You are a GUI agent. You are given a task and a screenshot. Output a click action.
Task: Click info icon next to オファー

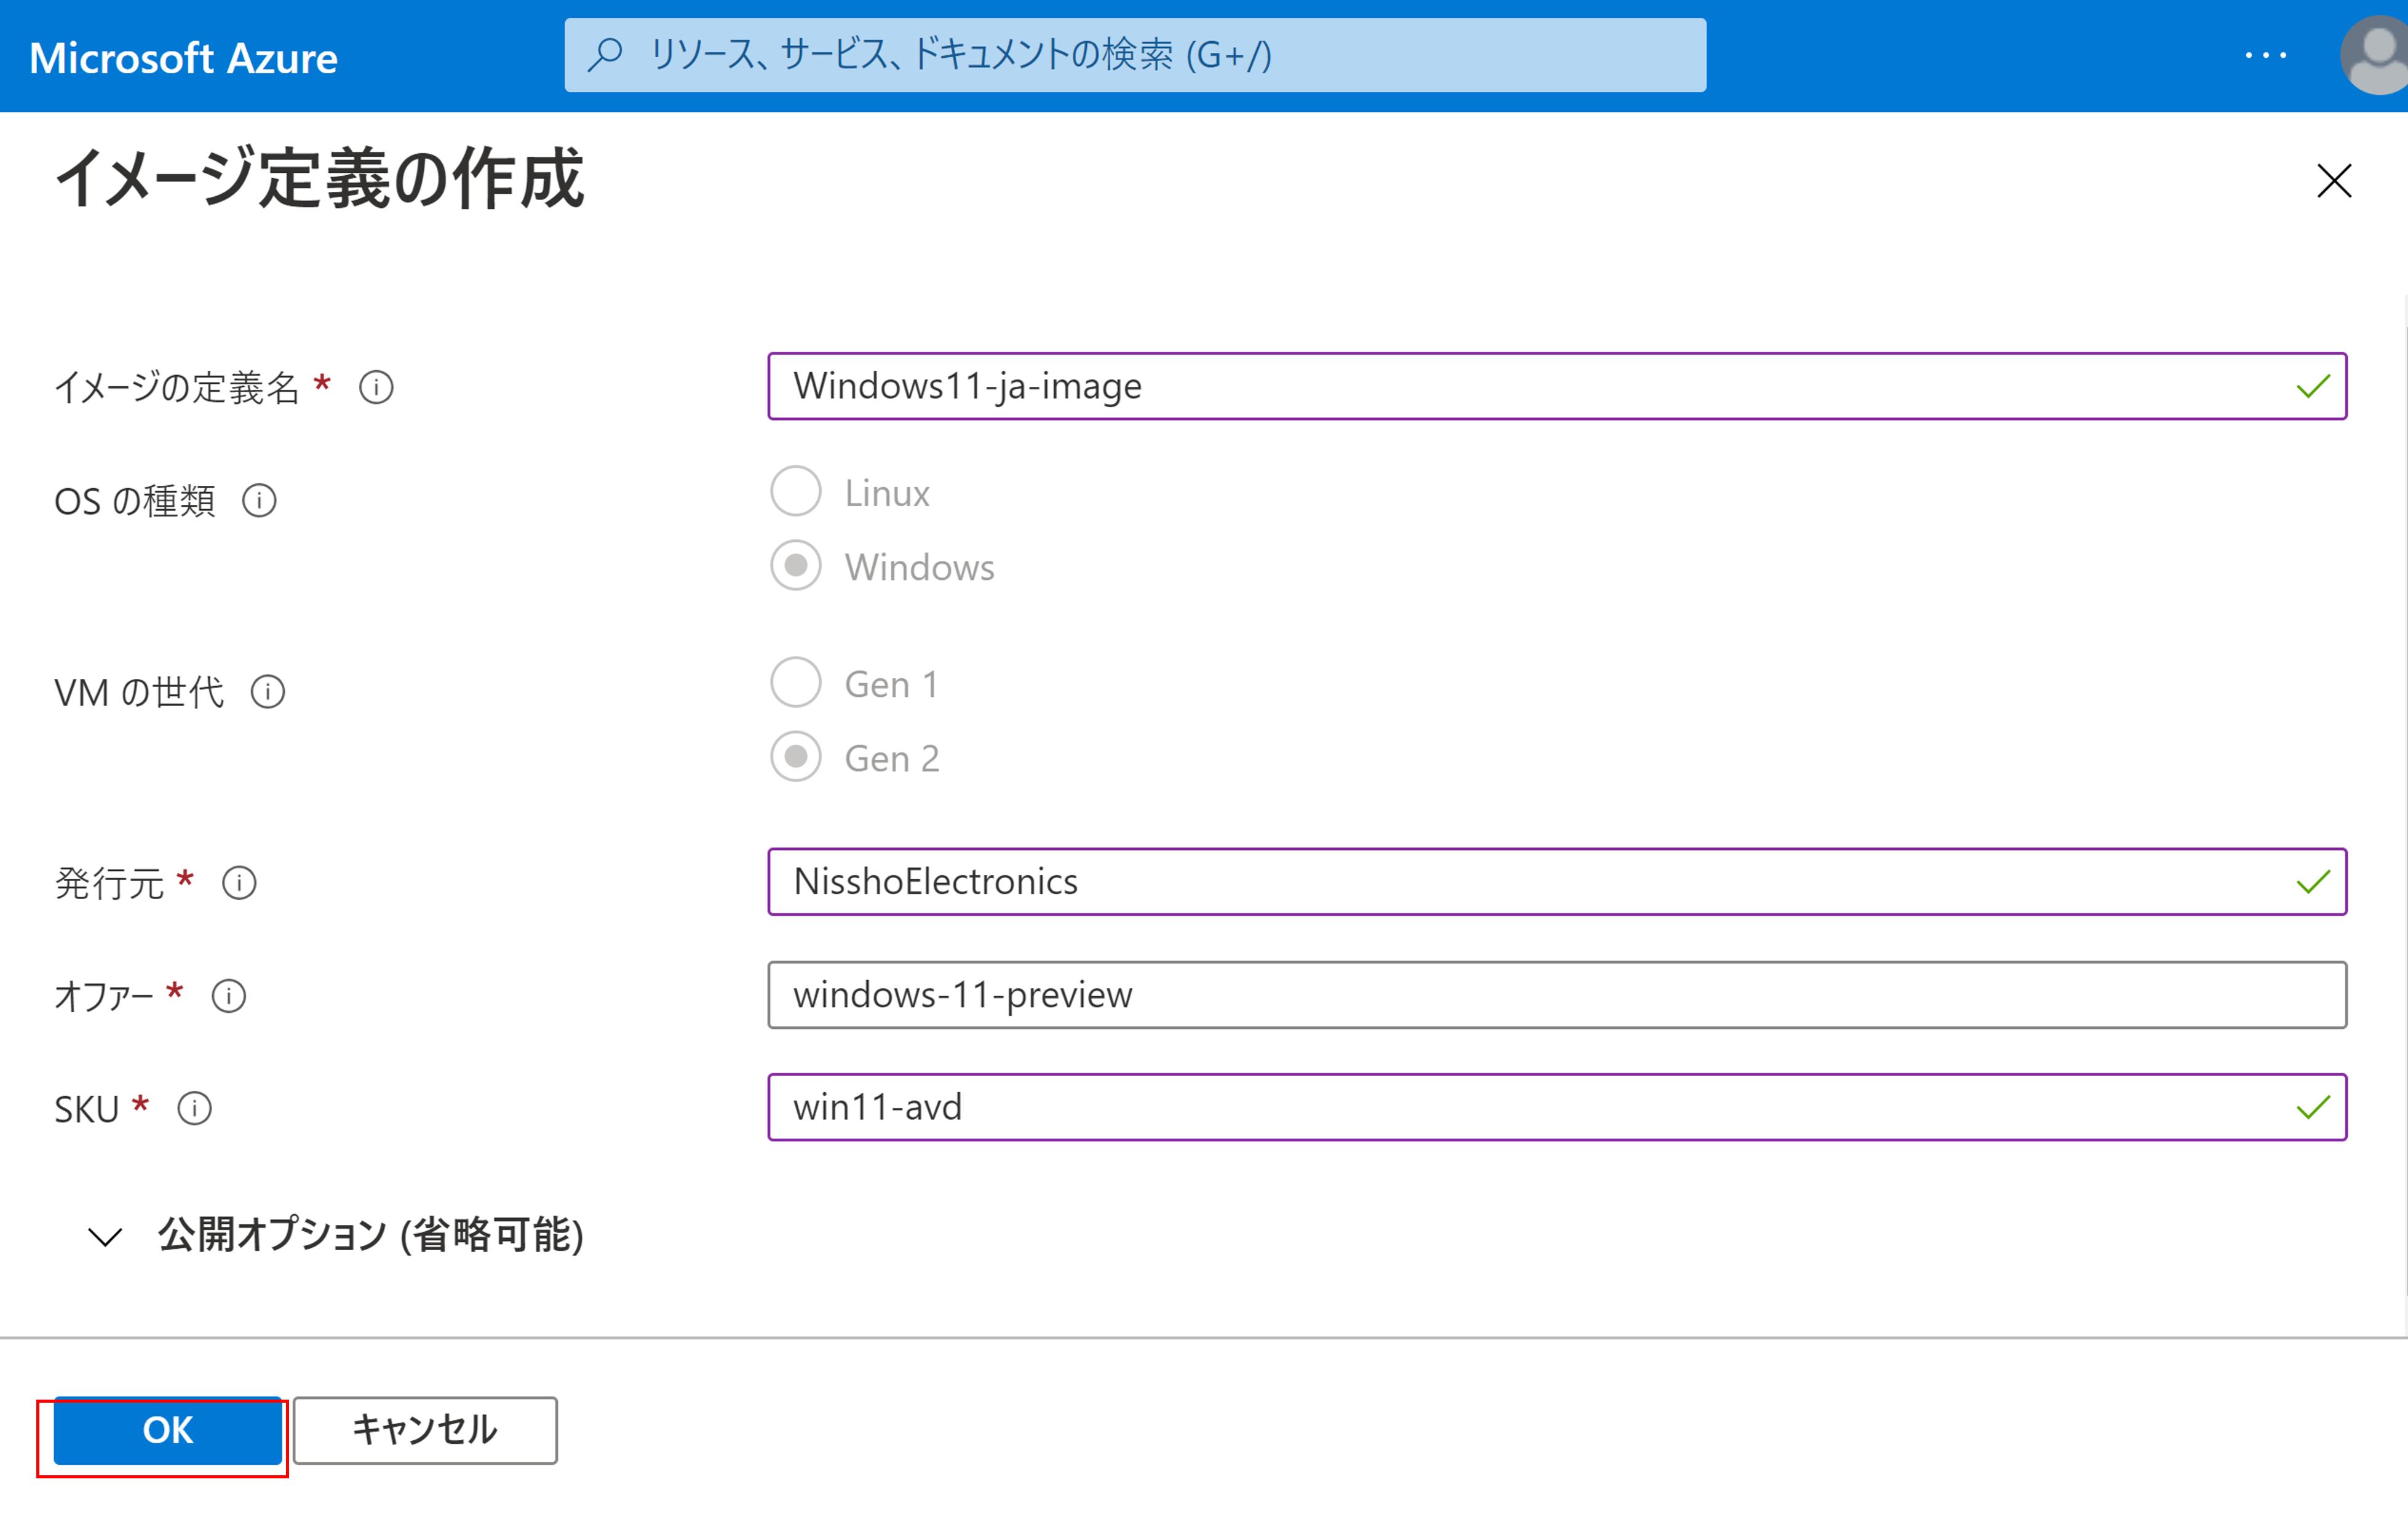click(x=229, y=996)
